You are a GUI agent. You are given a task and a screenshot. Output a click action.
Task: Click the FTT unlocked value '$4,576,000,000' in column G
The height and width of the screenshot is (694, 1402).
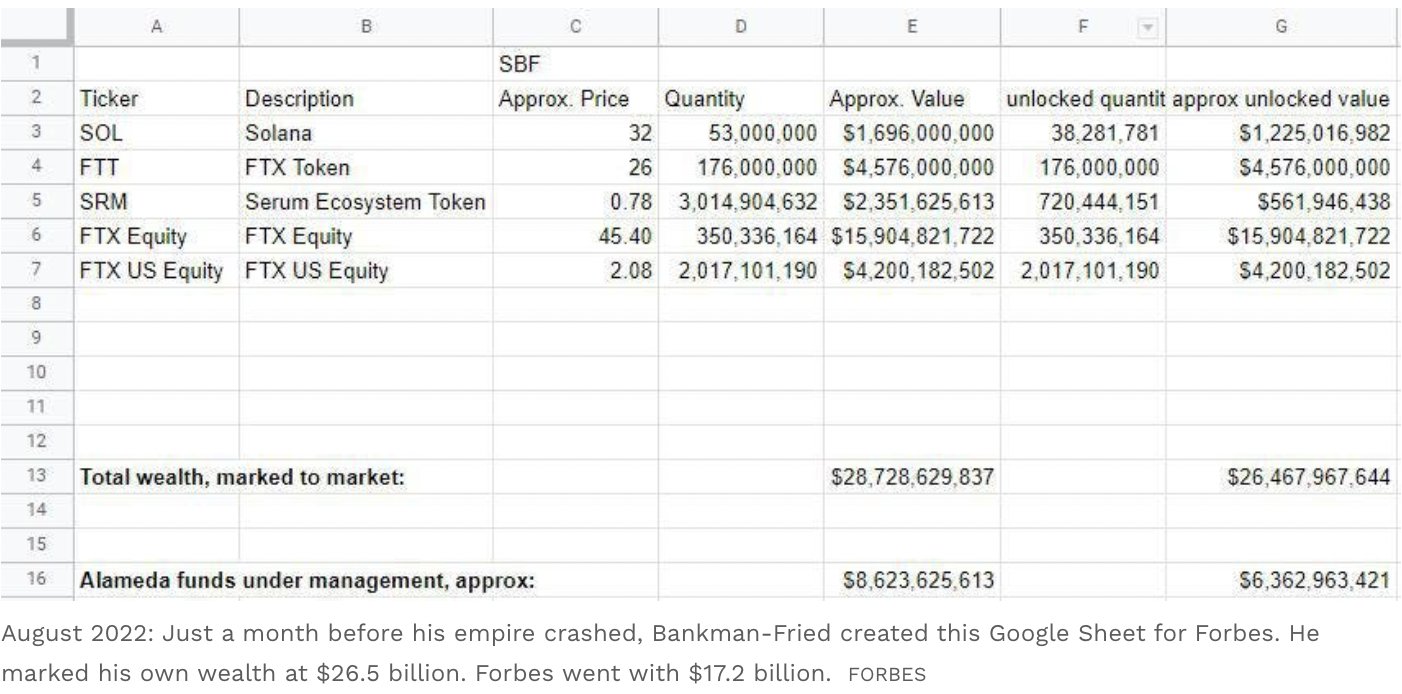coord(1281,167)
